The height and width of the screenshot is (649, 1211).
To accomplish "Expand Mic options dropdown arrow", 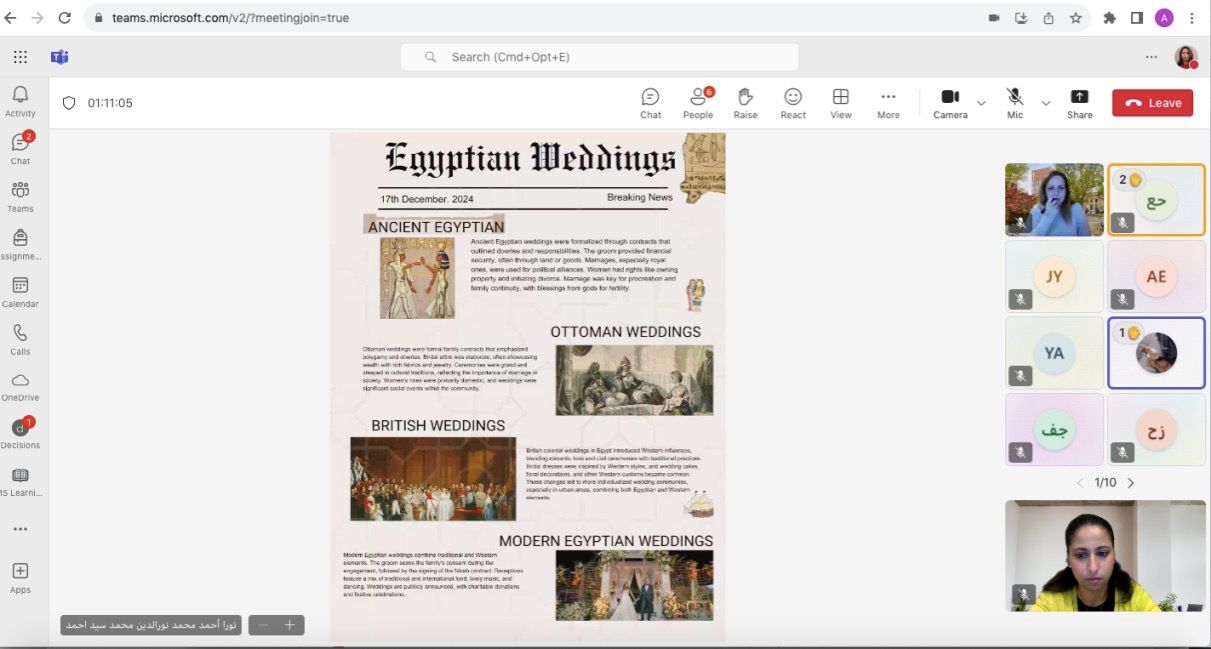I will pos(1046,103).
